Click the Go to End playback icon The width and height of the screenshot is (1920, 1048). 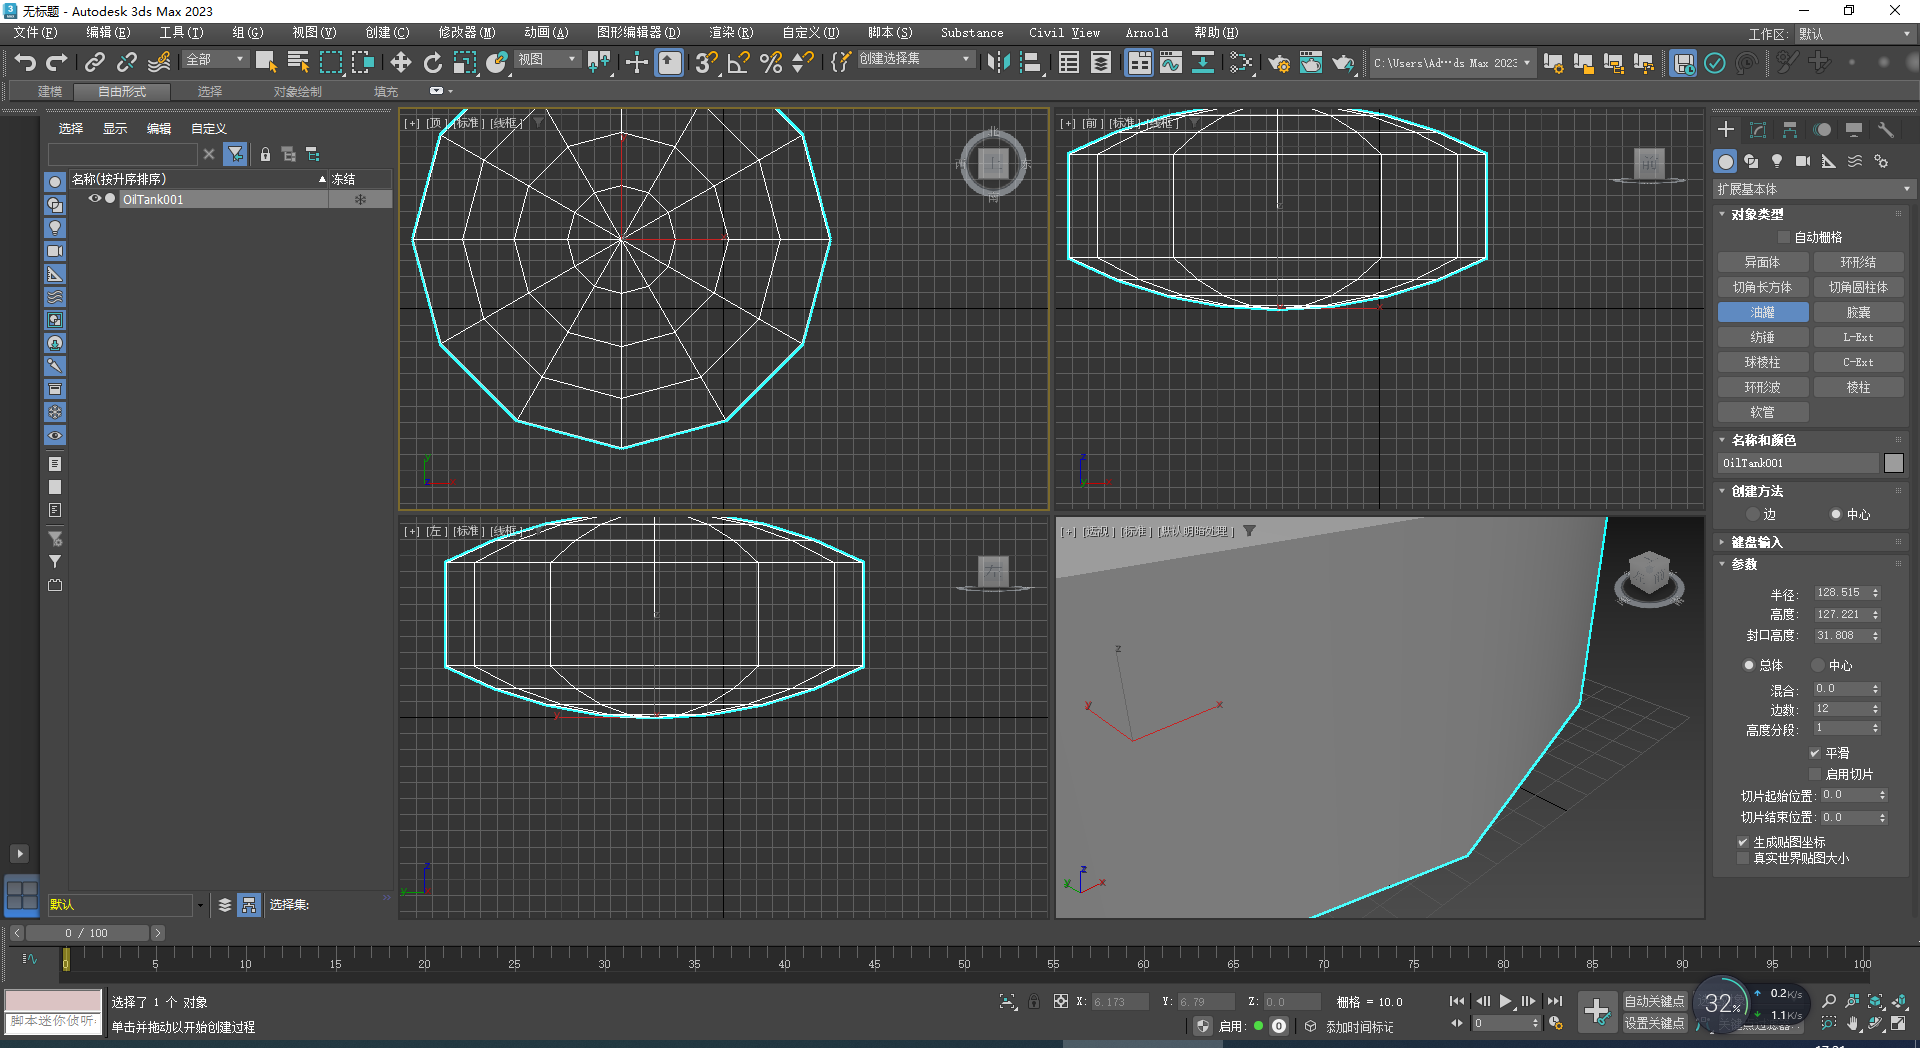pyautogui.click(x=1555, y=1001)
